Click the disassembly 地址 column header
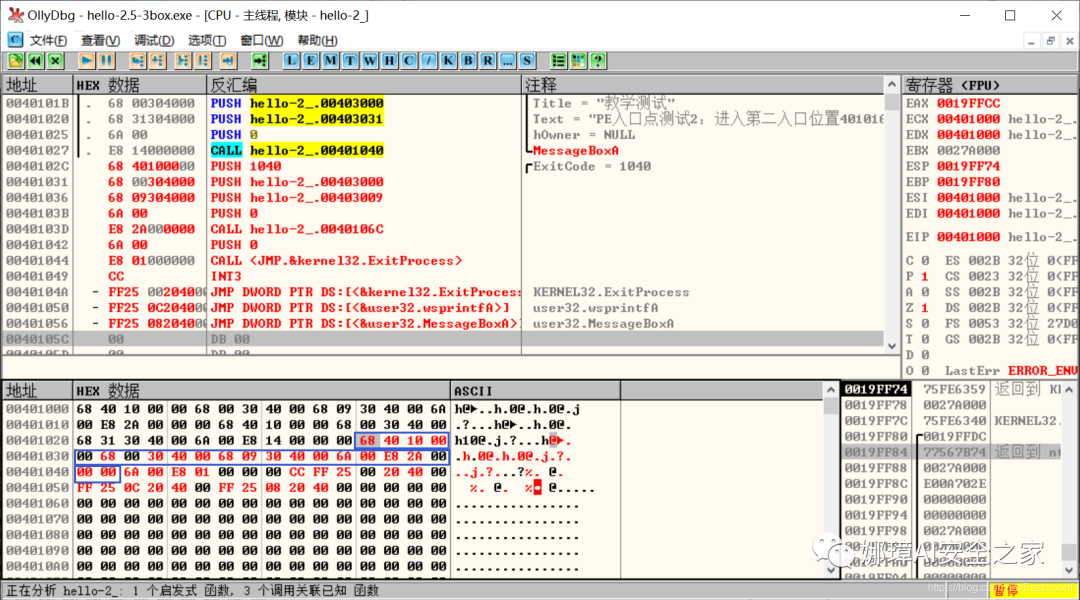The image size is (1080, 600). pos(37,85)
